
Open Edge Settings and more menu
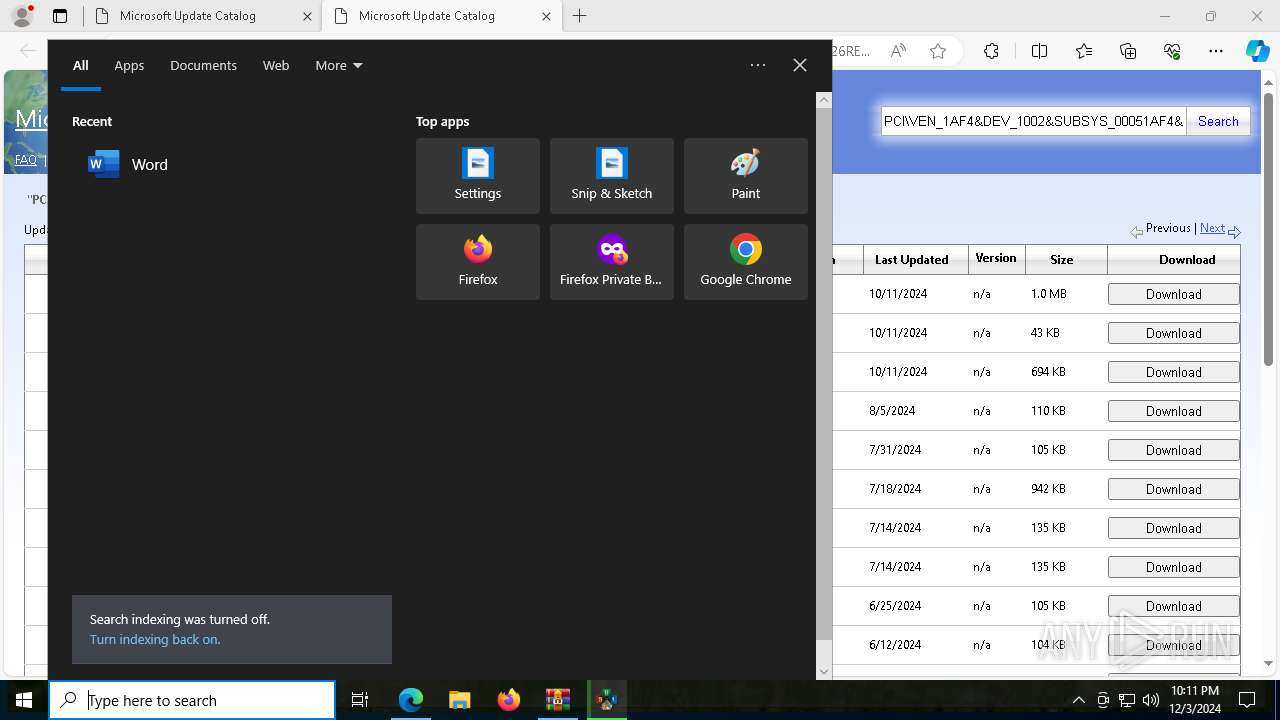(x=1216, y=52)
